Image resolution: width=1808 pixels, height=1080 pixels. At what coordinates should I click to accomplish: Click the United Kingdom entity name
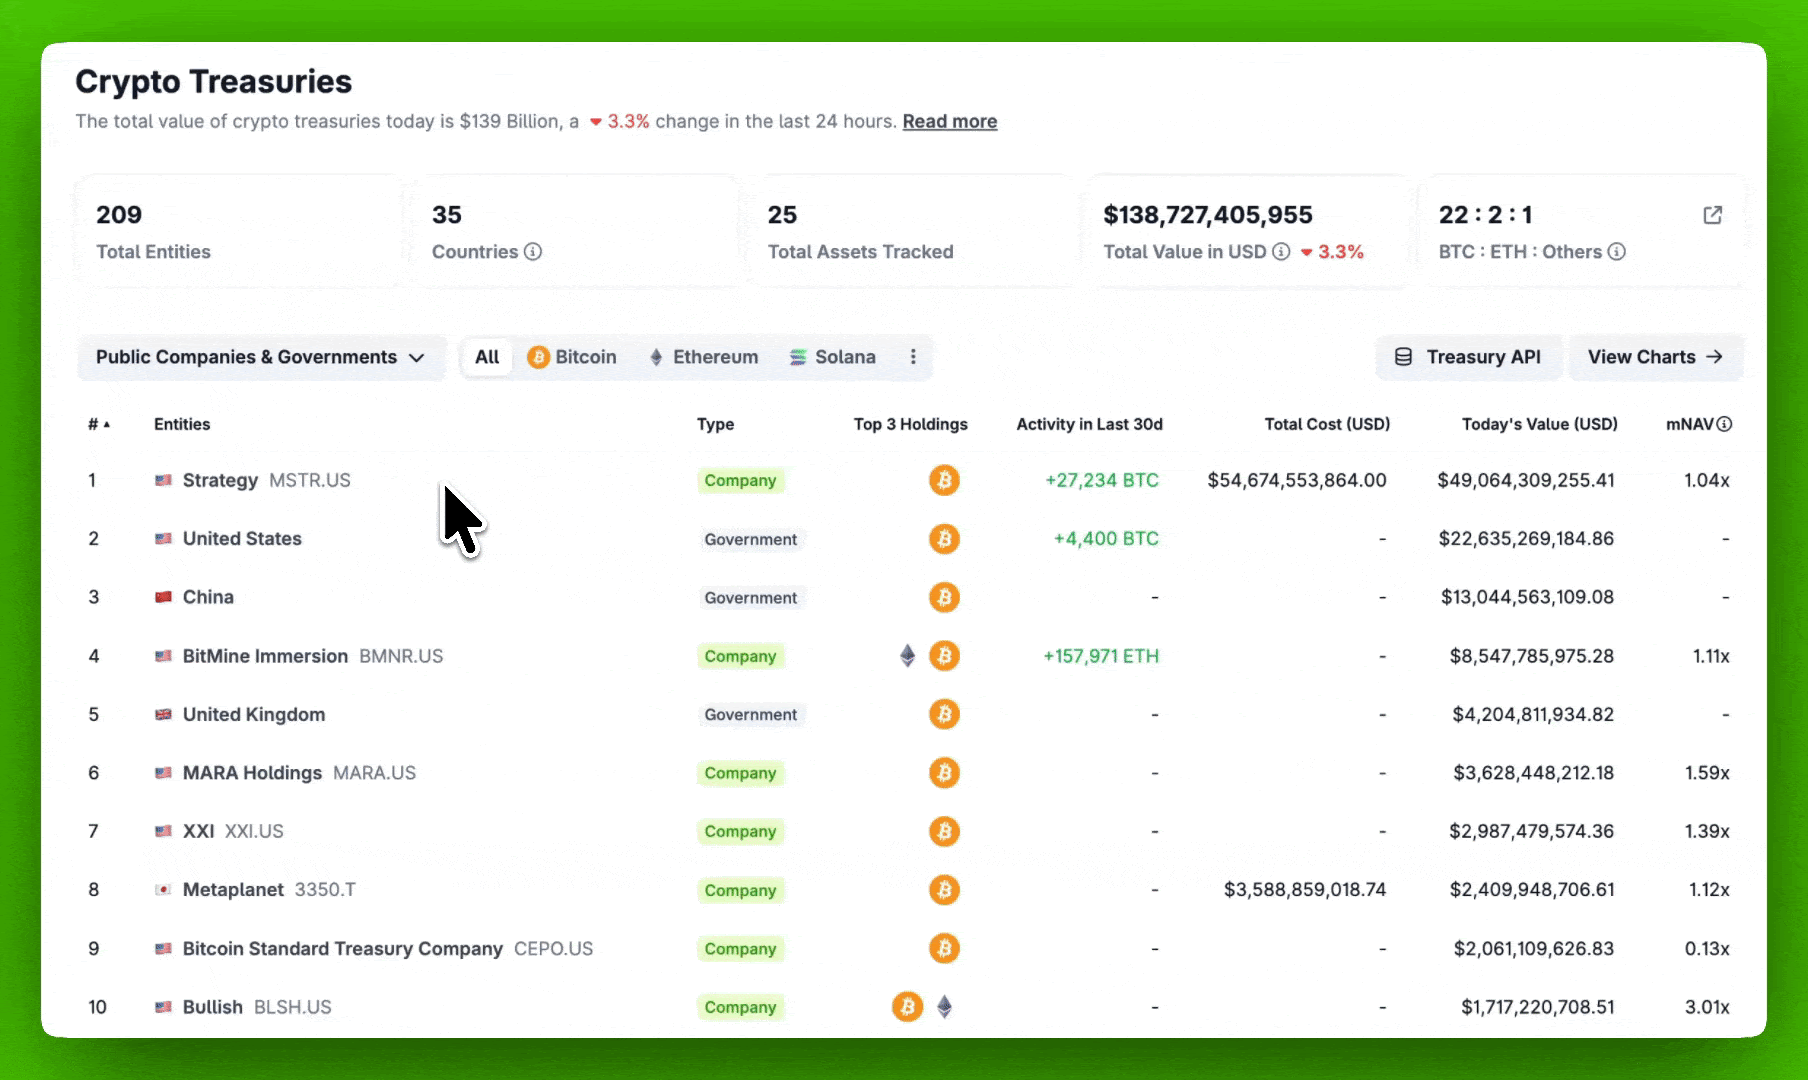point(254,714)
